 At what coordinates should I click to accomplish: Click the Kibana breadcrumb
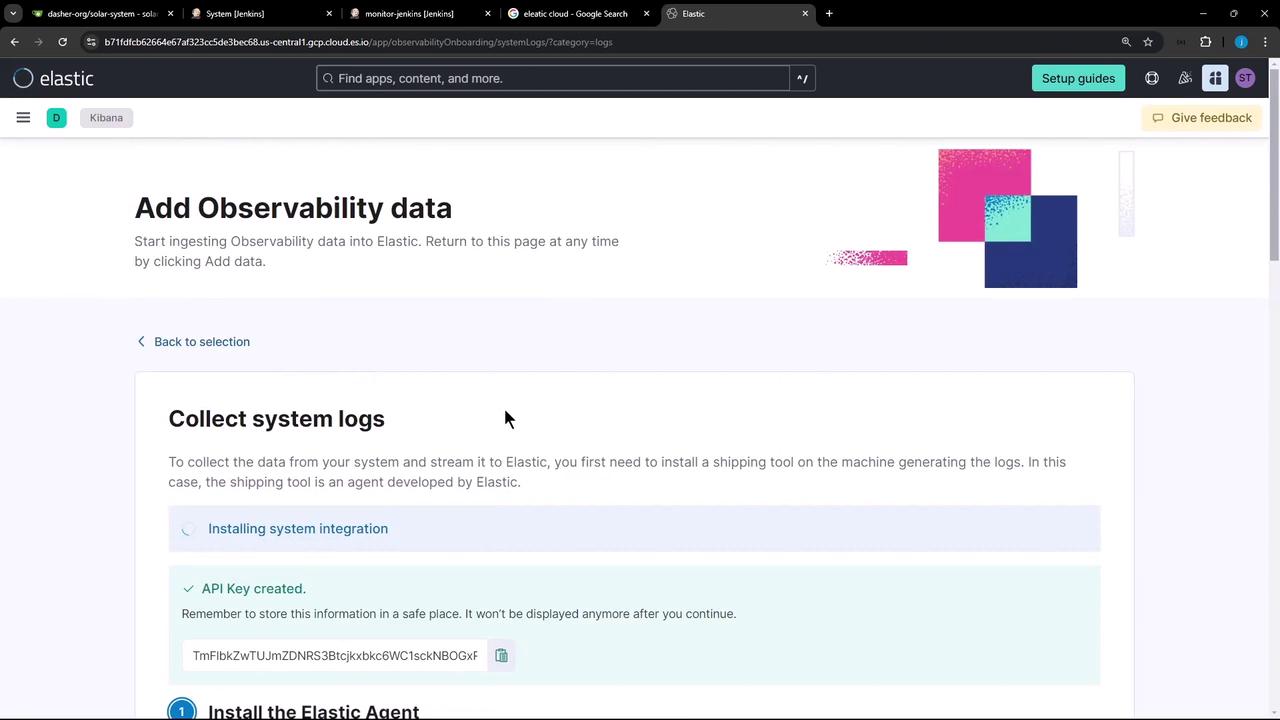pyautogui.click(x=106, y=118)
